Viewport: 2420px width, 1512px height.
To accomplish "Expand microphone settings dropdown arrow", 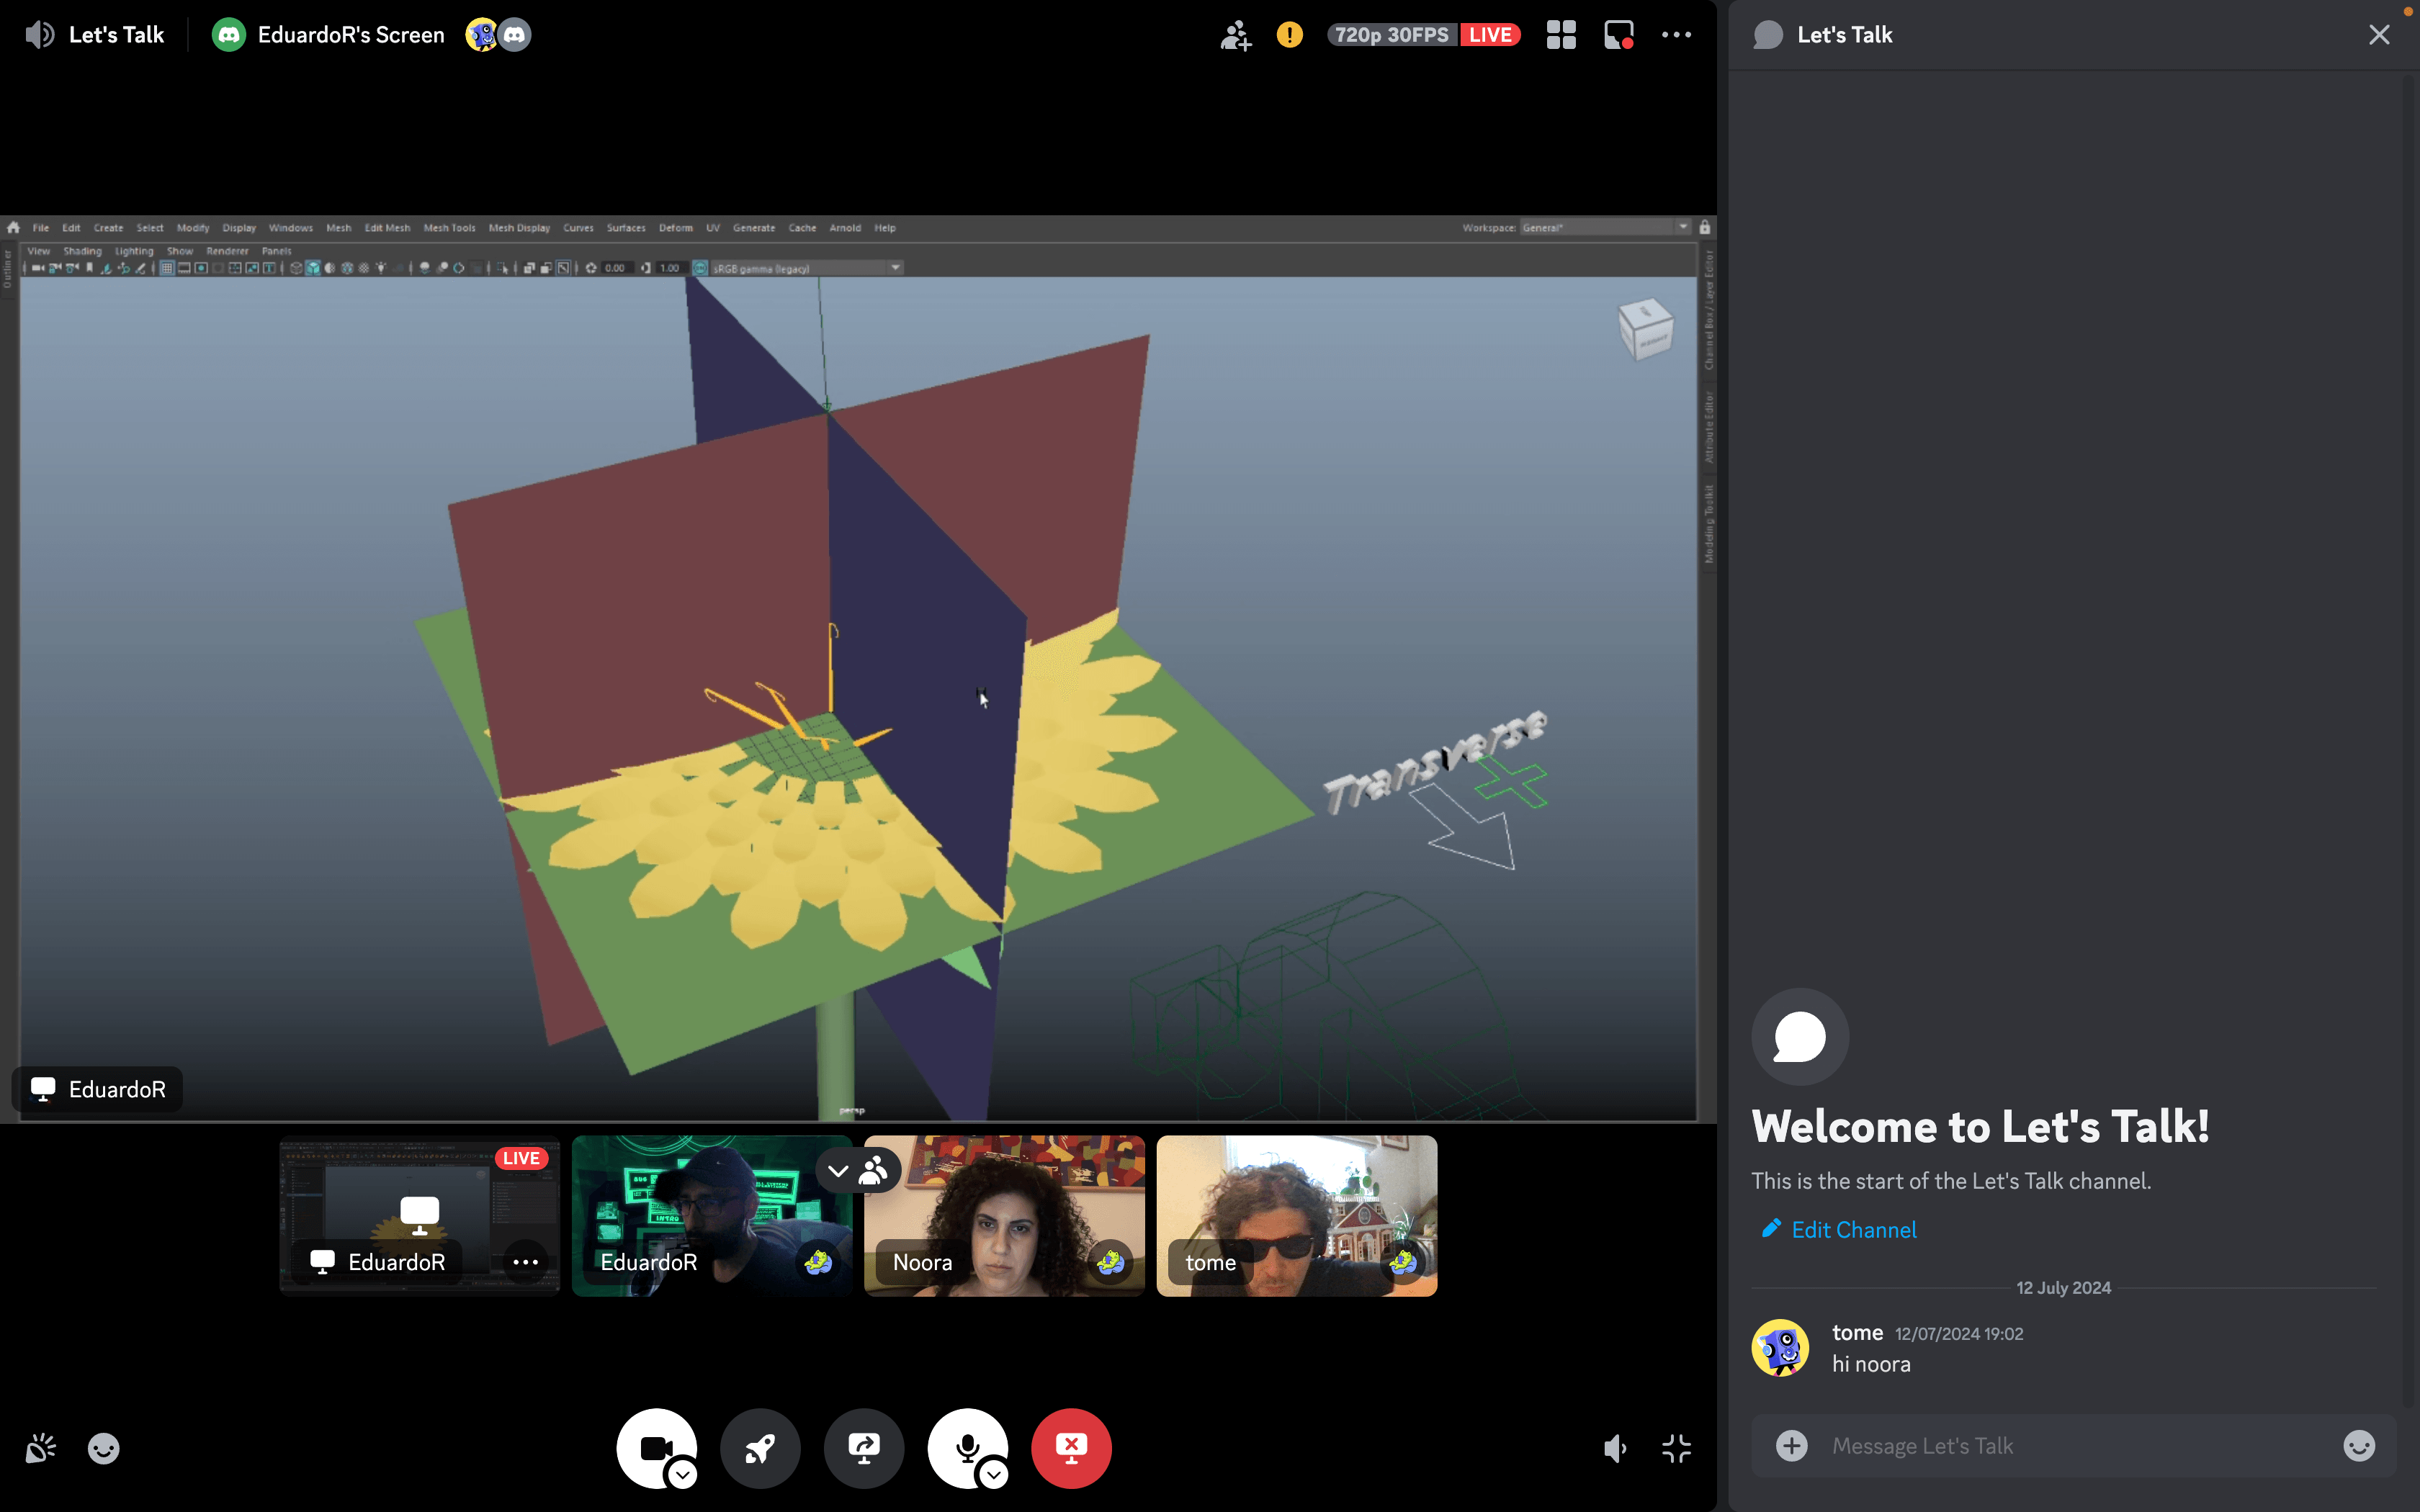I will 994,1474.
